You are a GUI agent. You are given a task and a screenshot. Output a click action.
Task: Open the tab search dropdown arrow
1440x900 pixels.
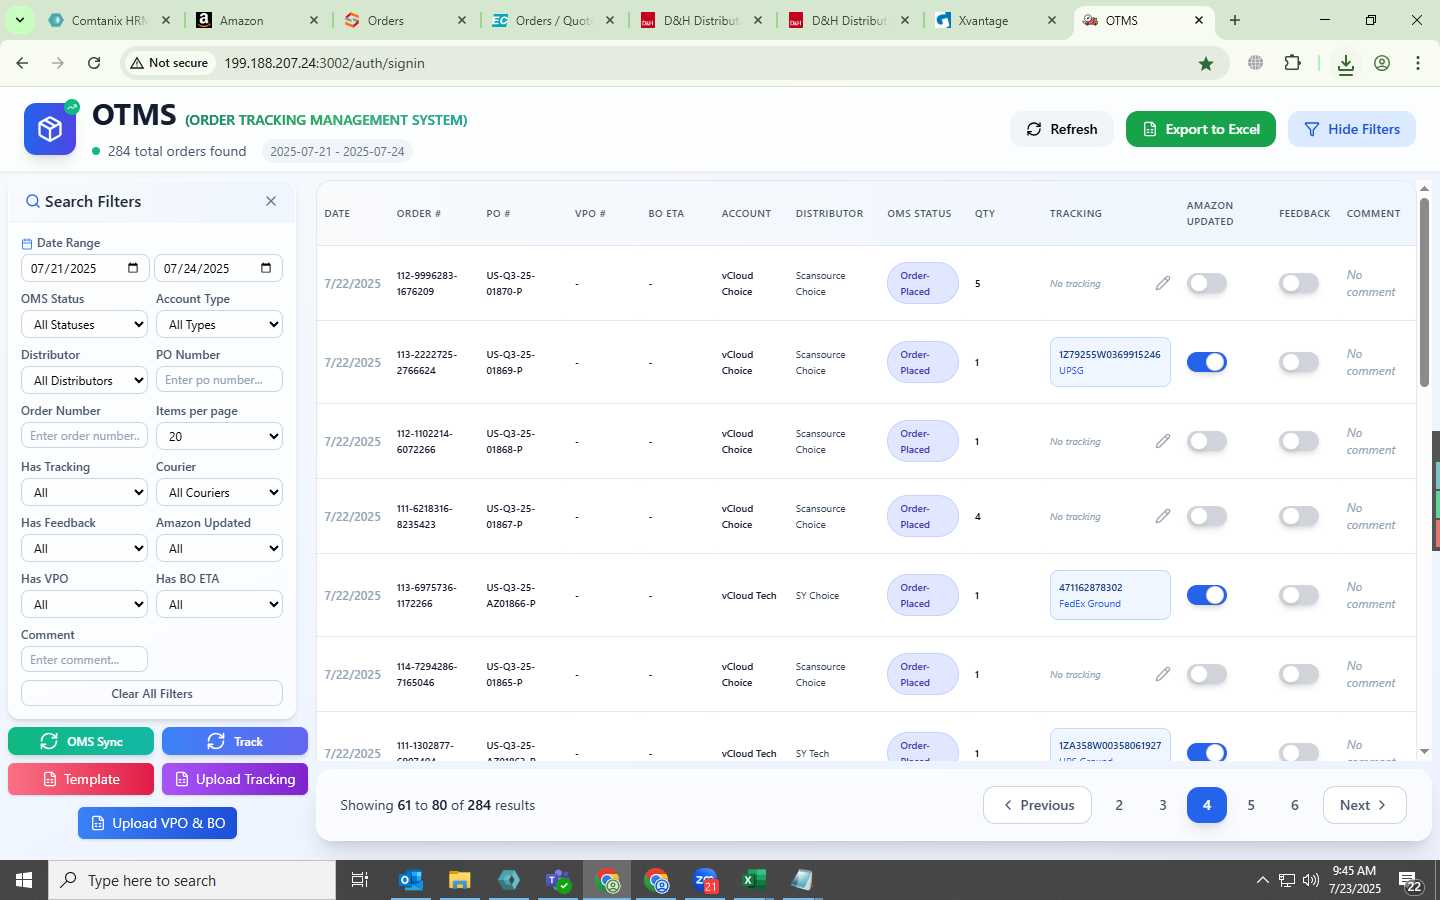point(20,20)
